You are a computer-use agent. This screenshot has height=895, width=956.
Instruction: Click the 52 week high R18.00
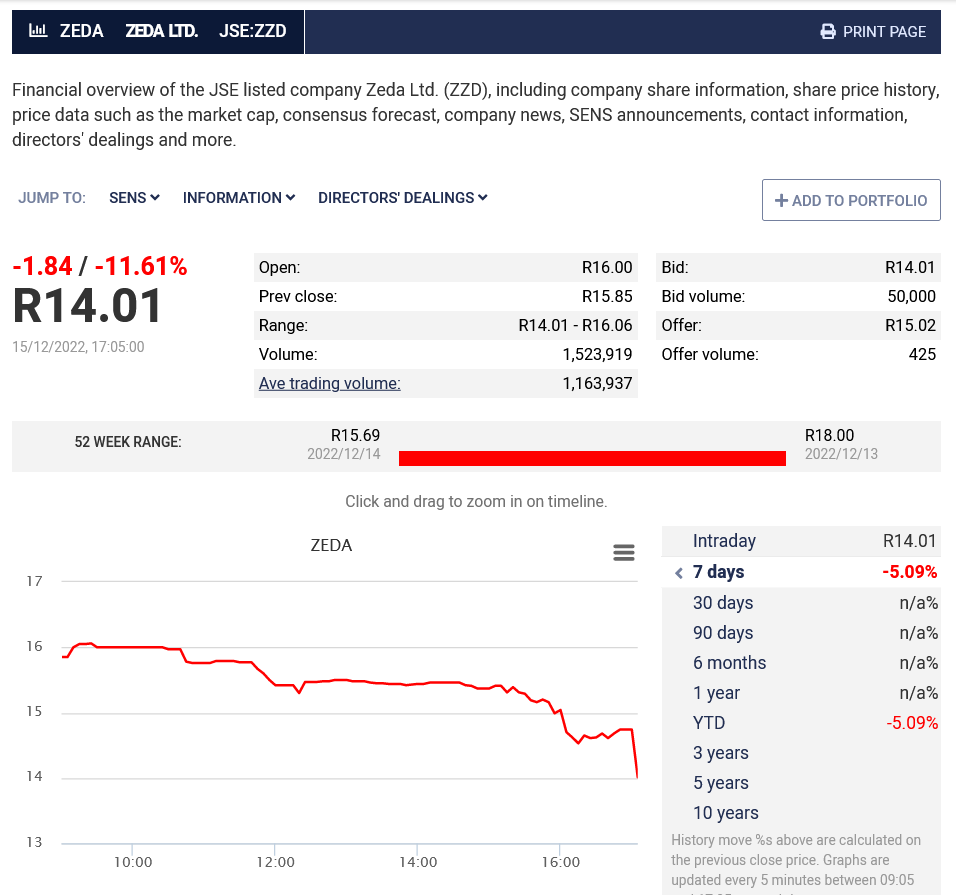829,435
